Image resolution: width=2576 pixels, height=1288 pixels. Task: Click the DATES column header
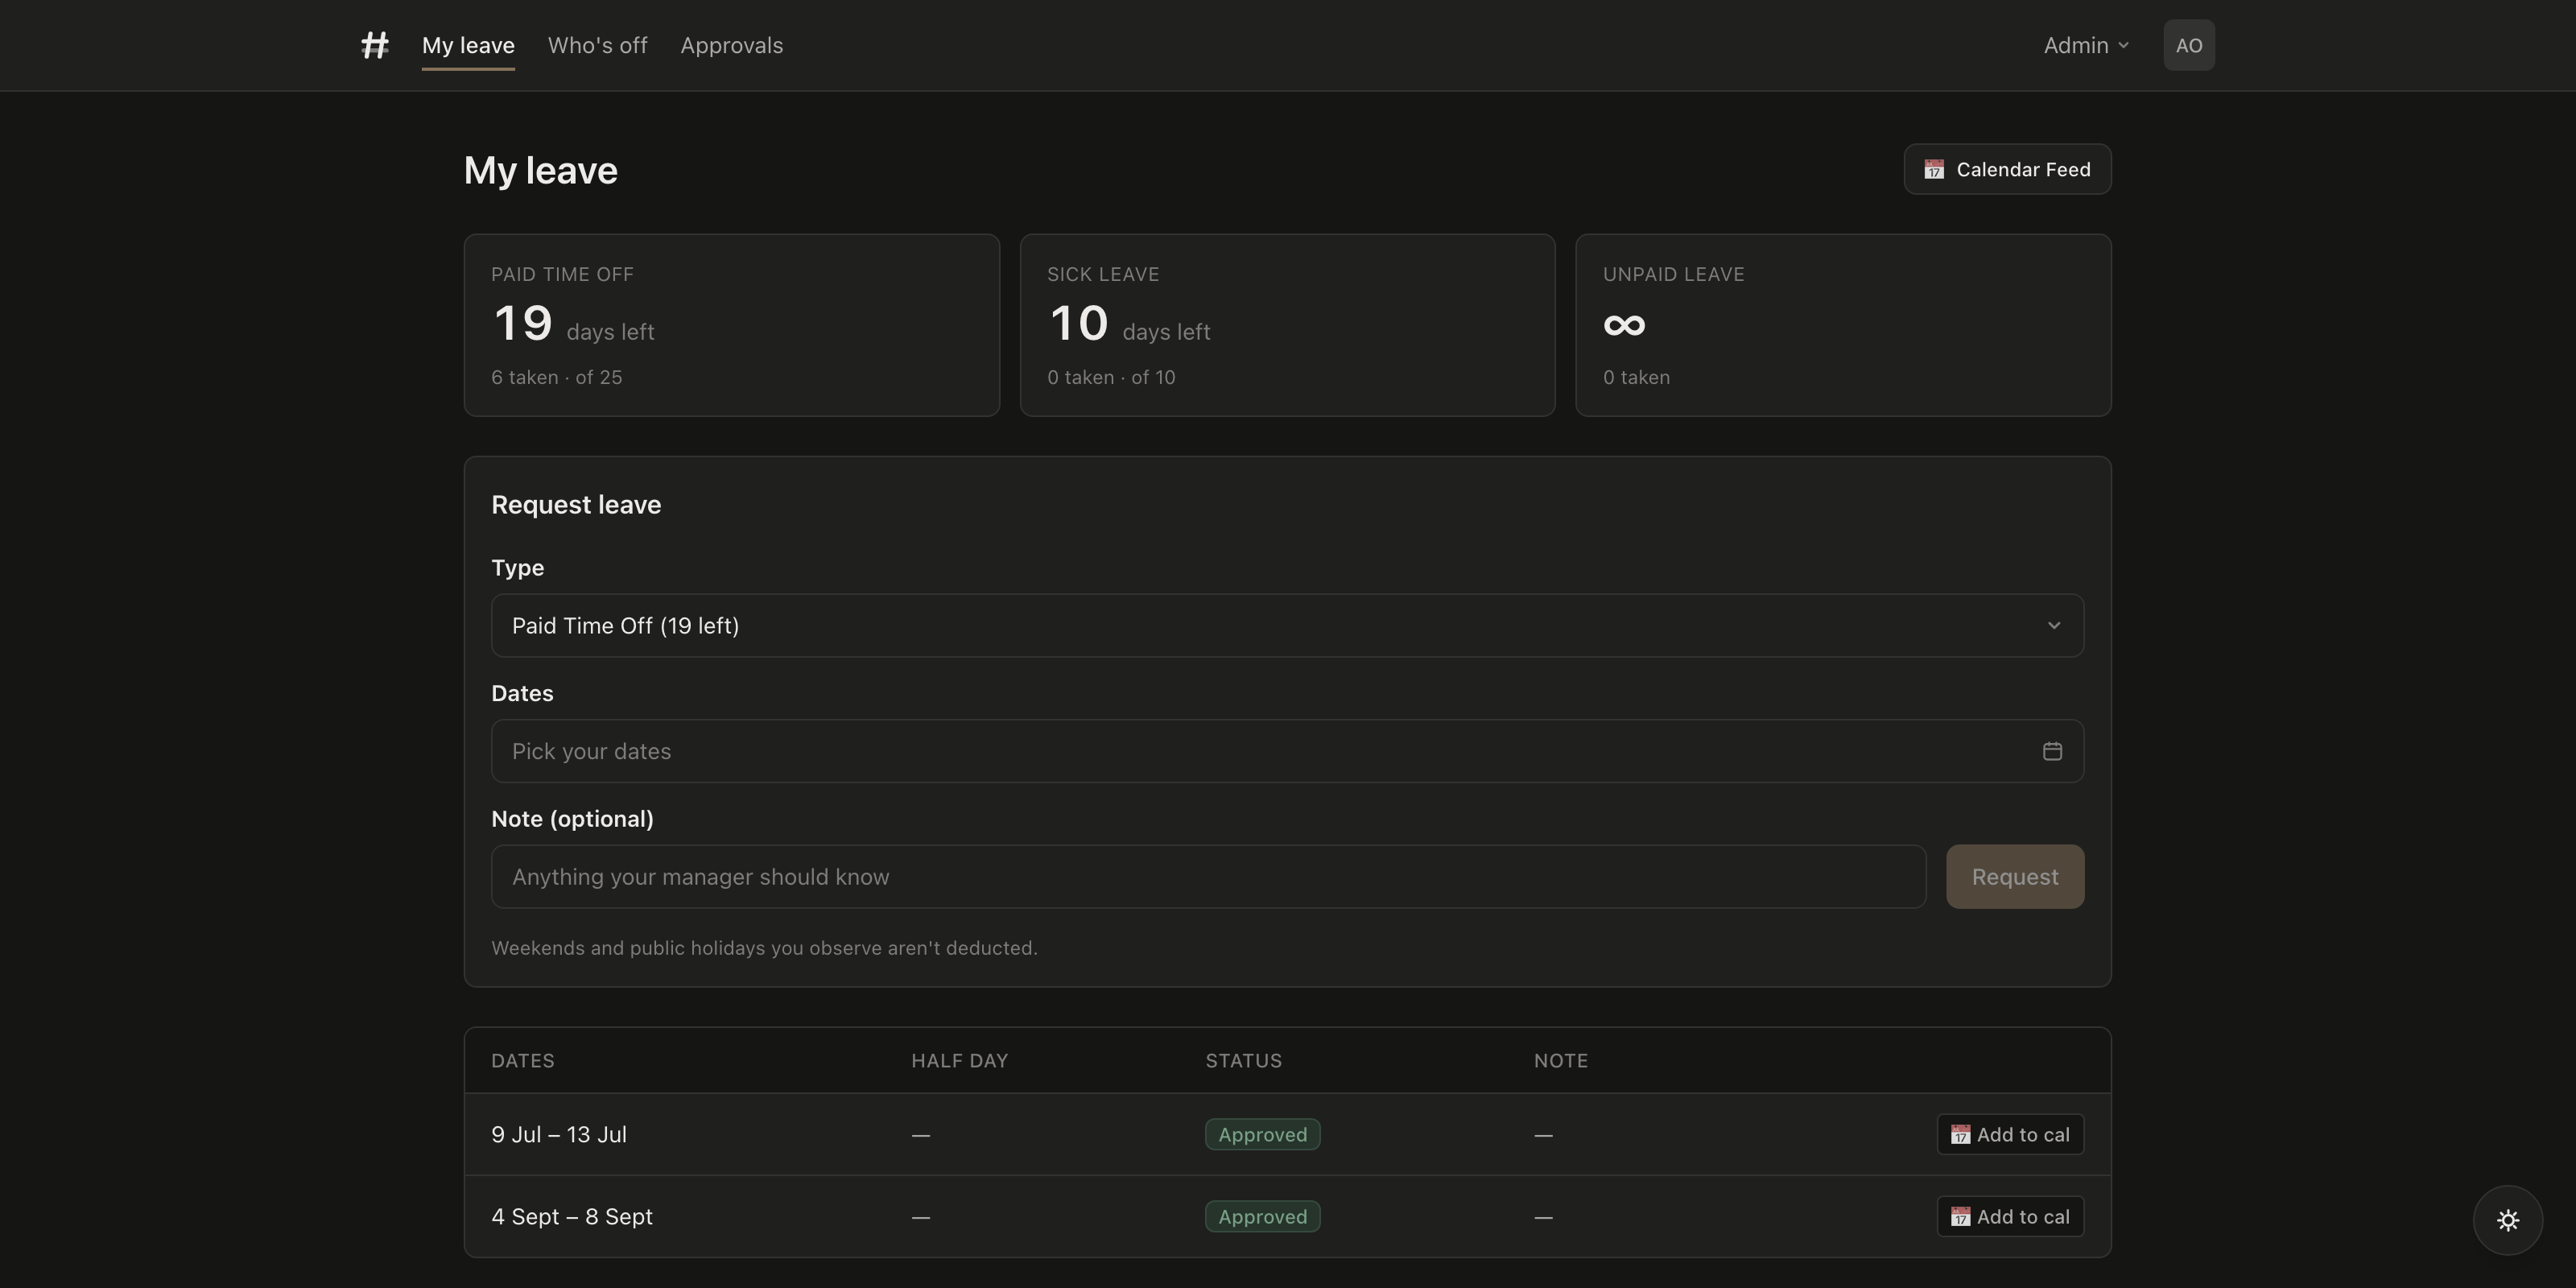523,1060
